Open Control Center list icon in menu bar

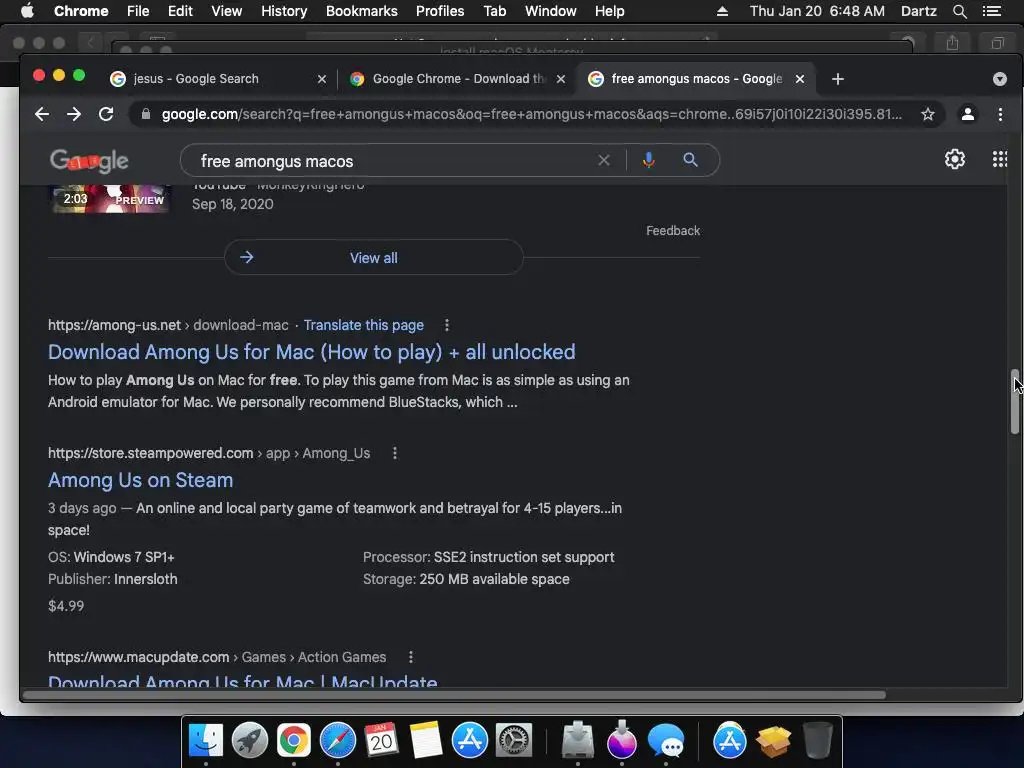[x=991, y=11]
